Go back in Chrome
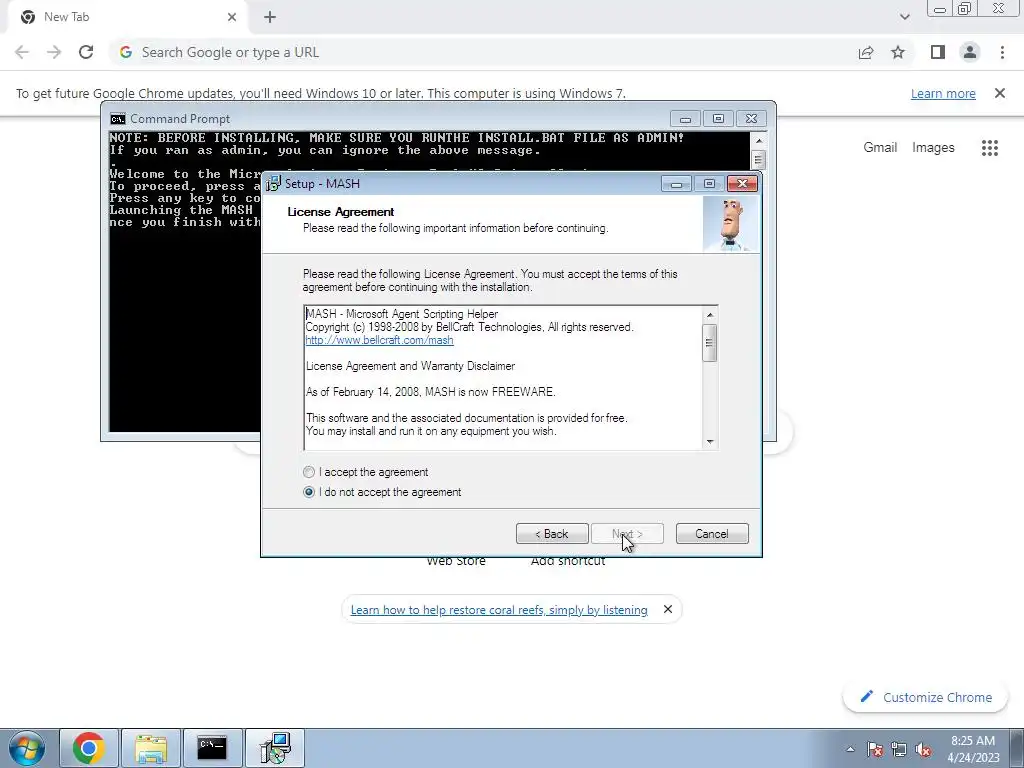This screenshot has height=768, width=1024. 22,52
